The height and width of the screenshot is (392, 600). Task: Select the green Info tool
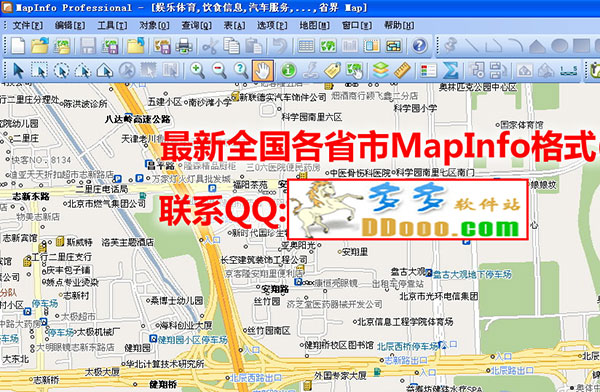click(289, 70)
